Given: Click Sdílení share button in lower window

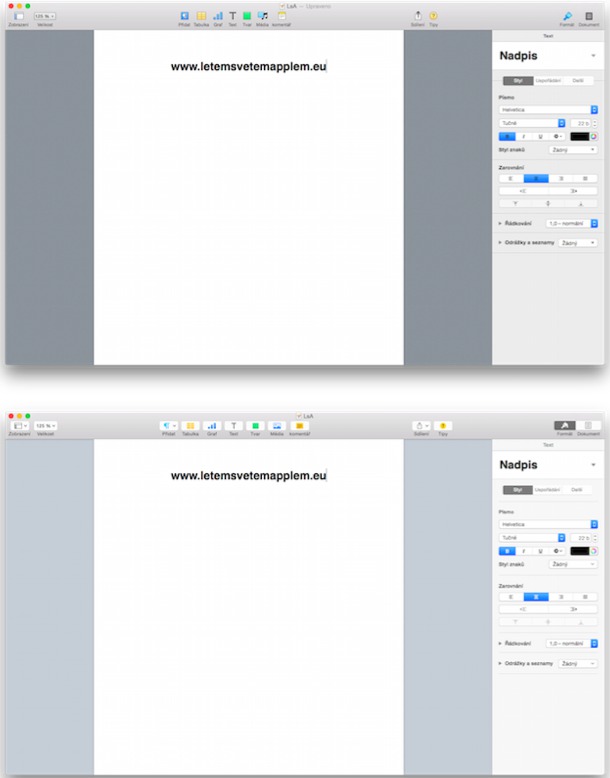Looking at the screenshot, I should click(421, 426).
